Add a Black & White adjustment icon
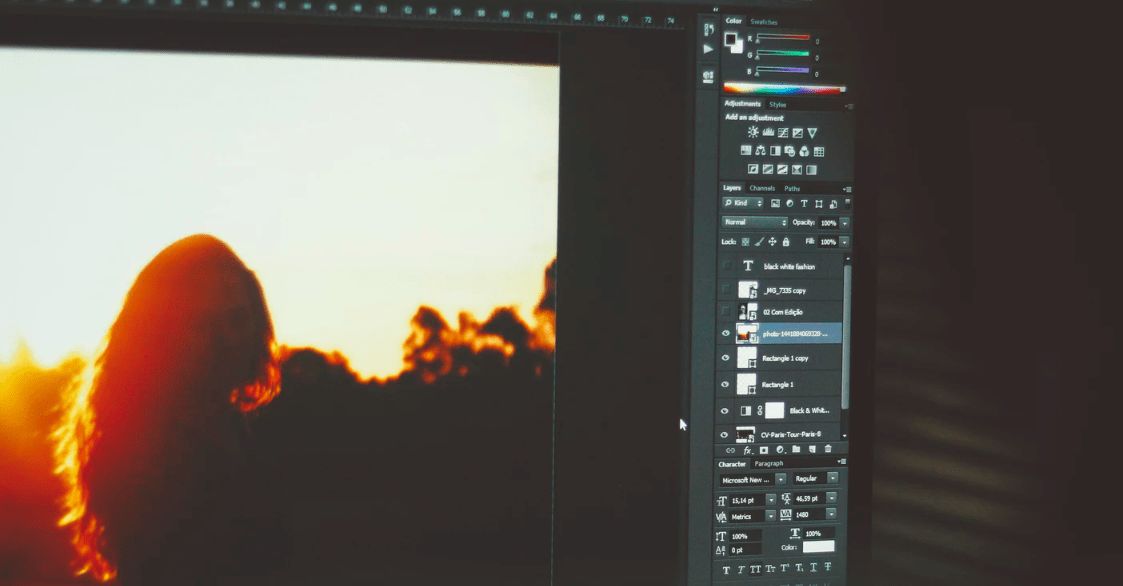Screen dimensions: 1123x586 (x=775, y=151)
